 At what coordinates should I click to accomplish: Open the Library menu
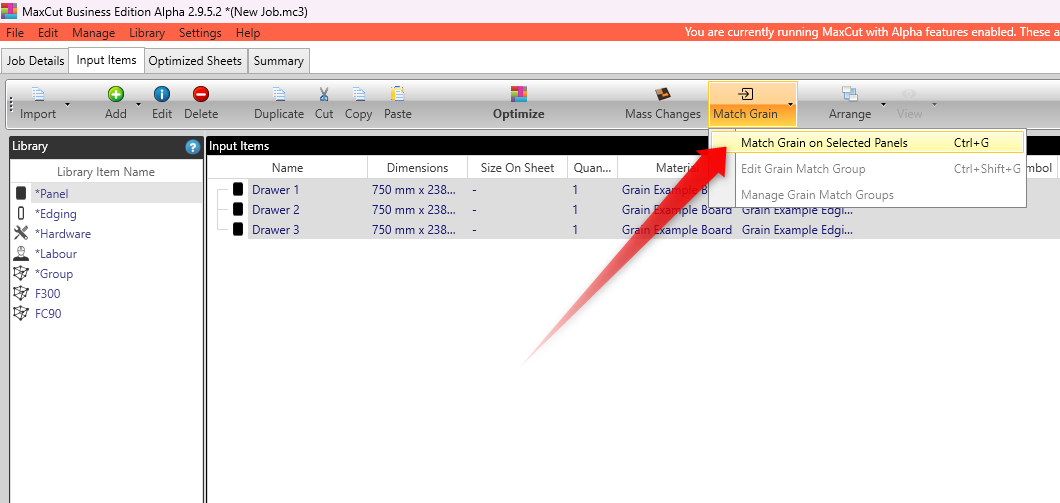(147, 32)
